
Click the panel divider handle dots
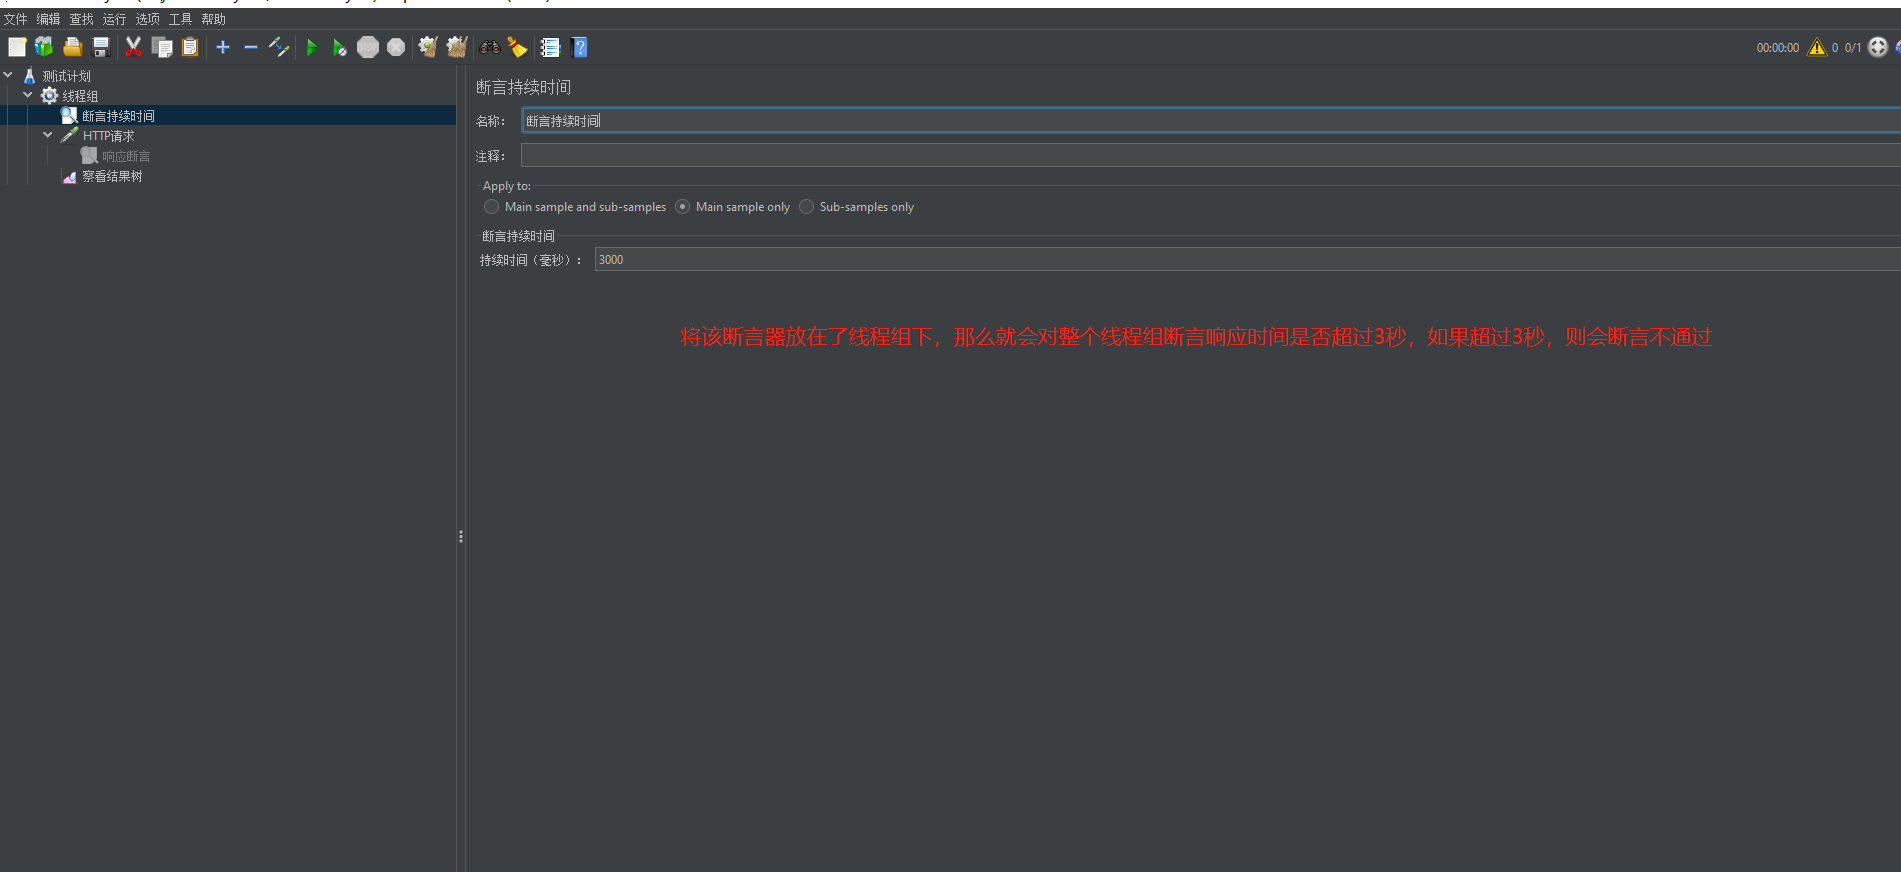point(461,537)
